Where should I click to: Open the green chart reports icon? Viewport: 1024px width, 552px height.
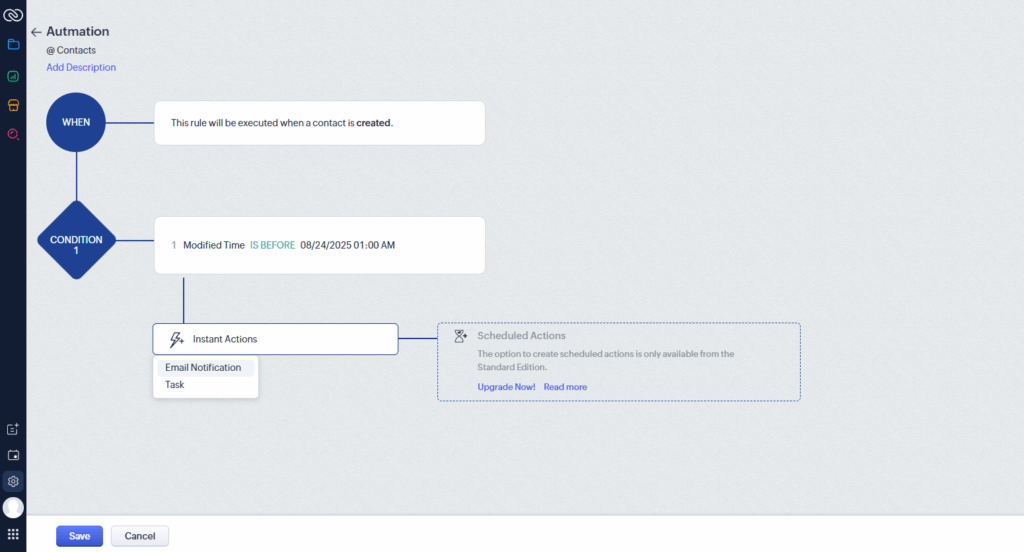[13, 75]
